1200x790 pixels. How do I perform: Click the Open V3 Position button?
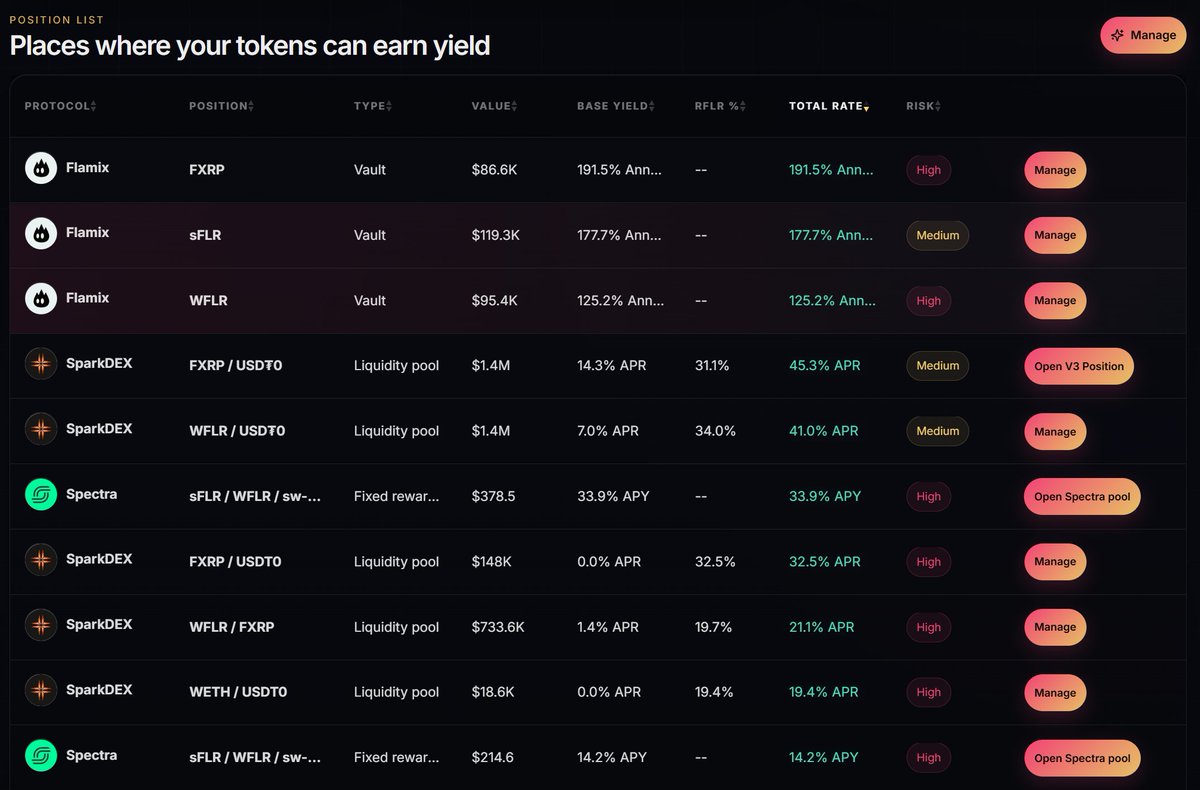(1079, 366)
